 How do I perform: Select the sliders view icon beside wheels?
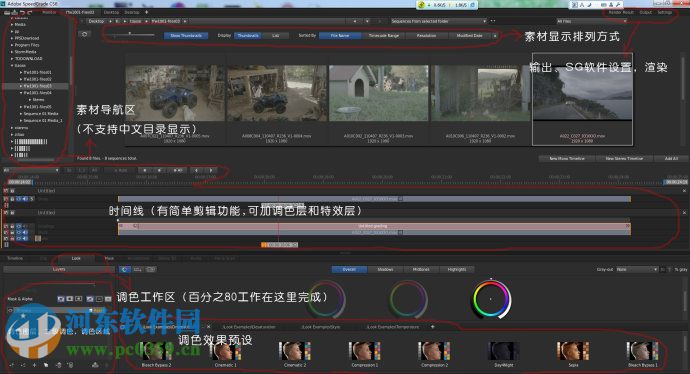click(138, 269)
